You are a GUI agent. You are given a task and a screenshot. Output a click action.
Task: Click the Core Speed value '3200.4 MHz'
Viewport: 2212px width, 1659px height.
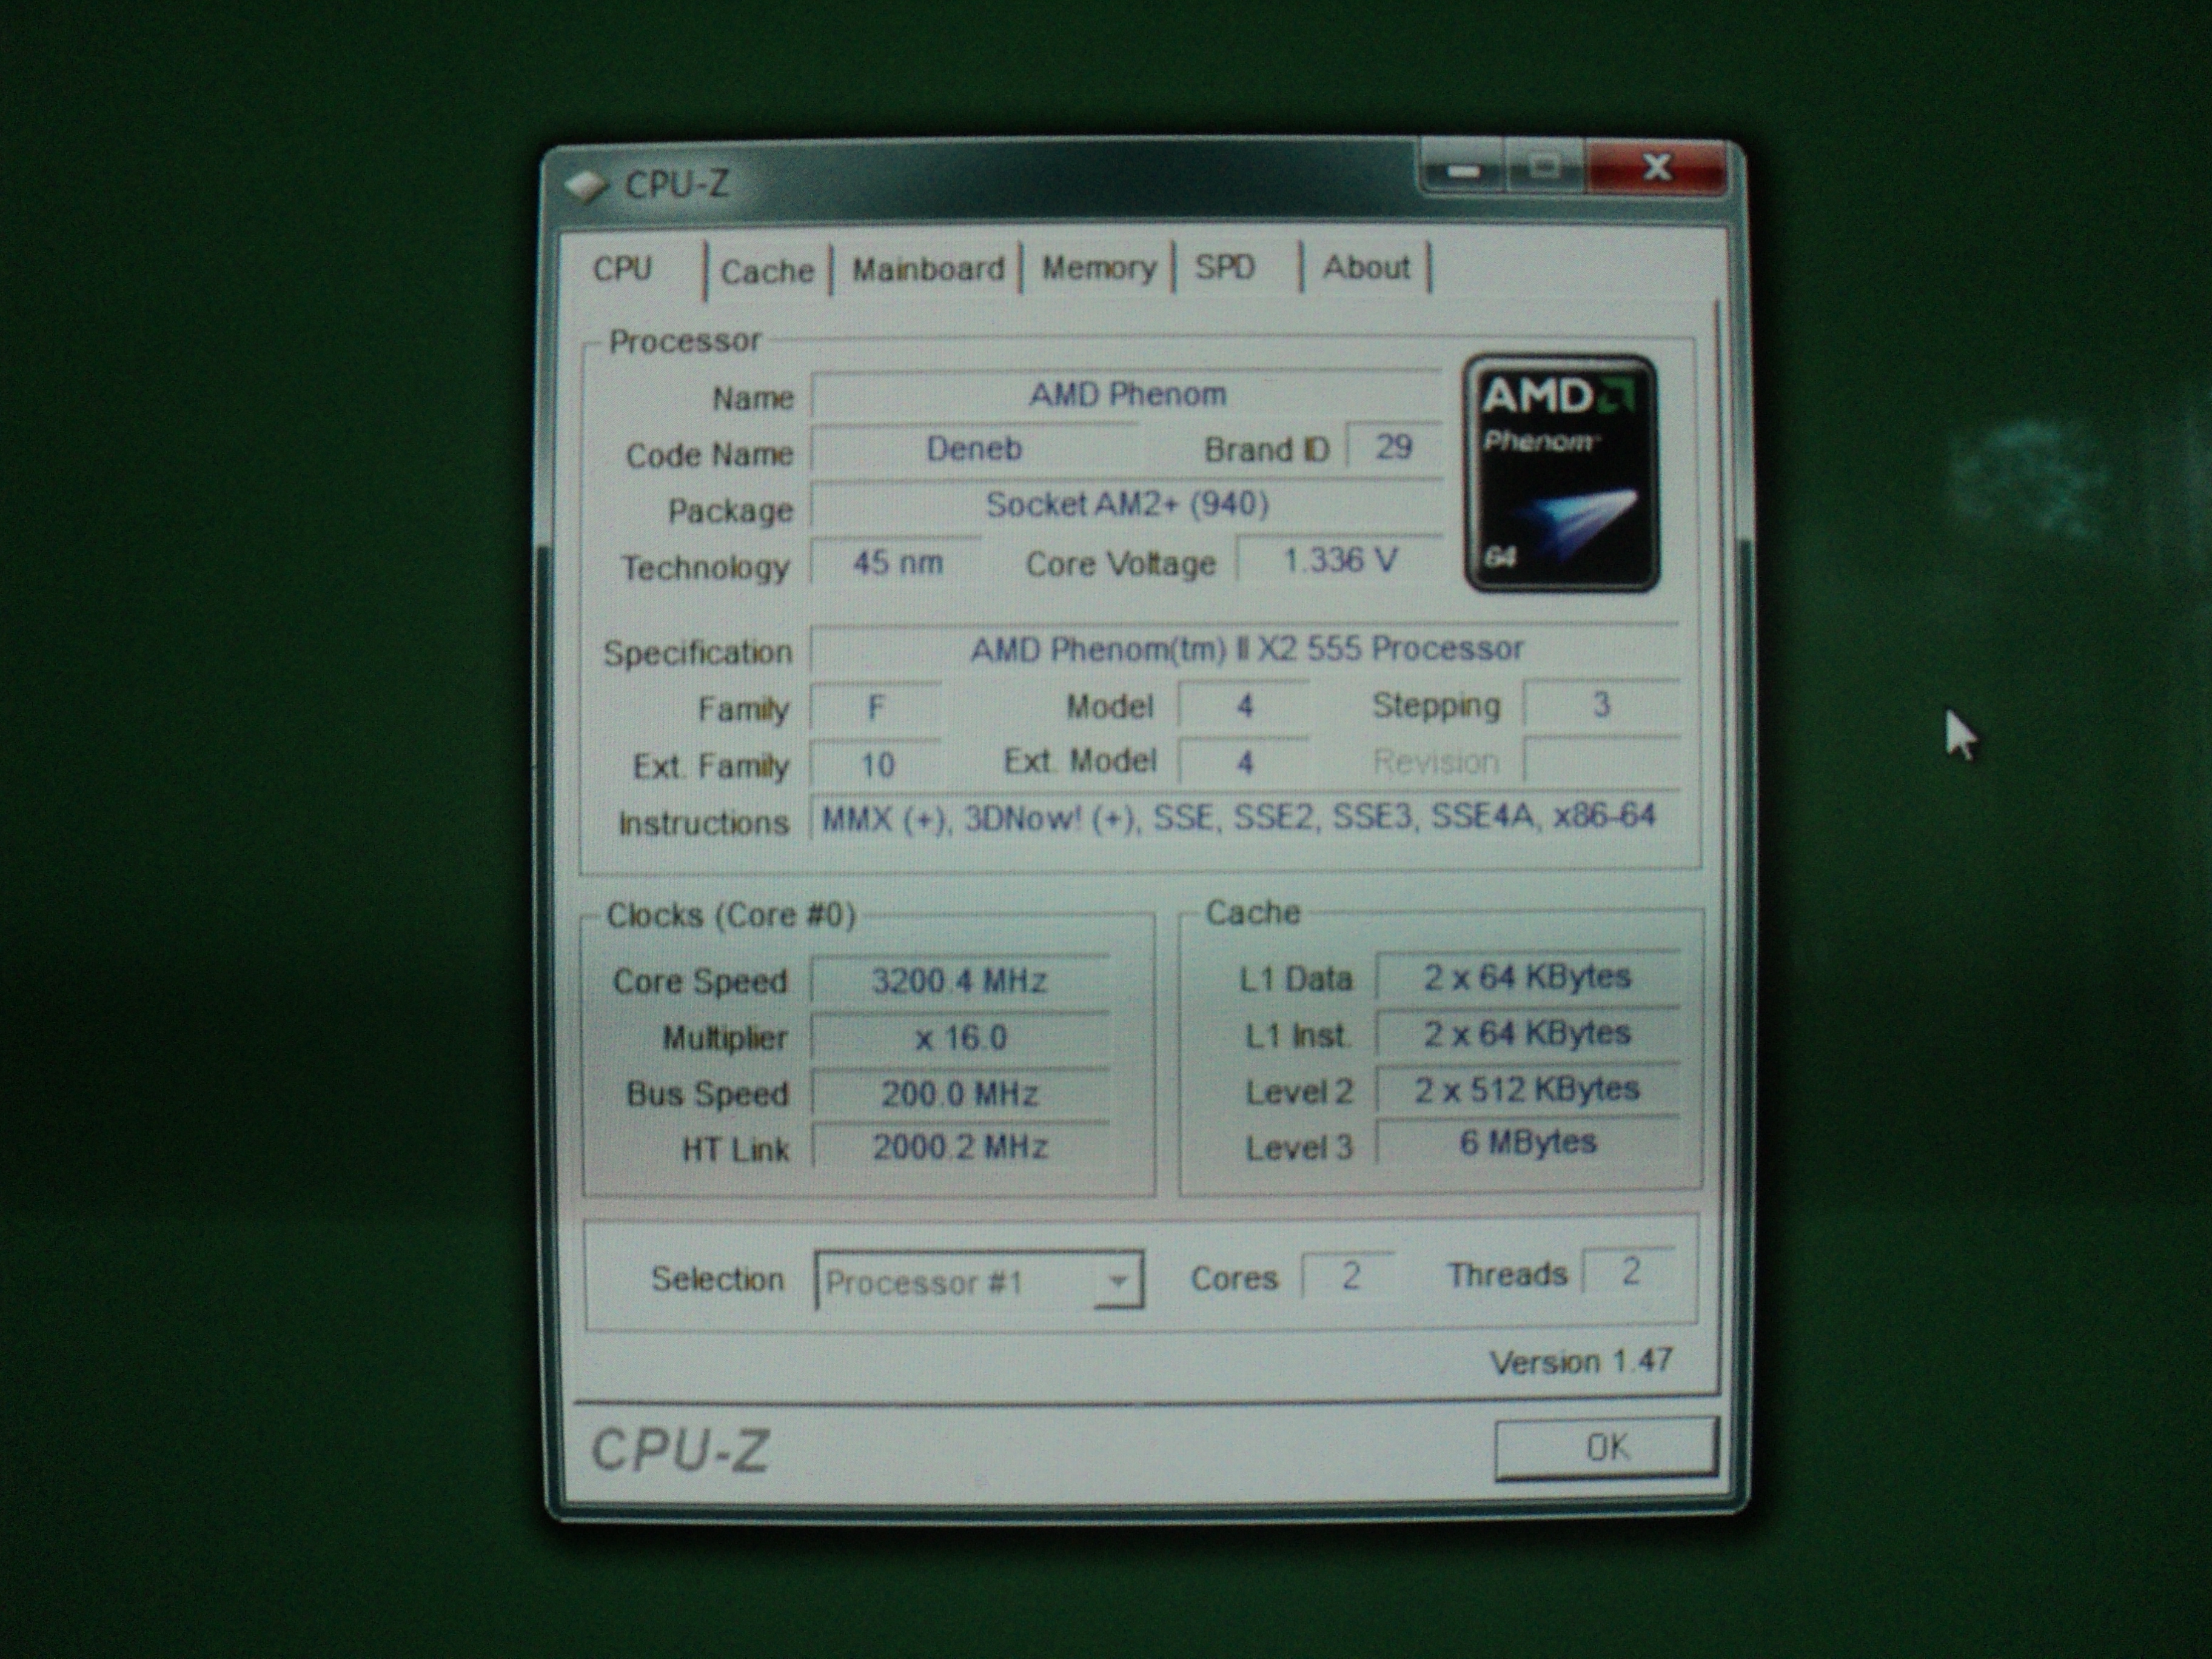point(959,980)
